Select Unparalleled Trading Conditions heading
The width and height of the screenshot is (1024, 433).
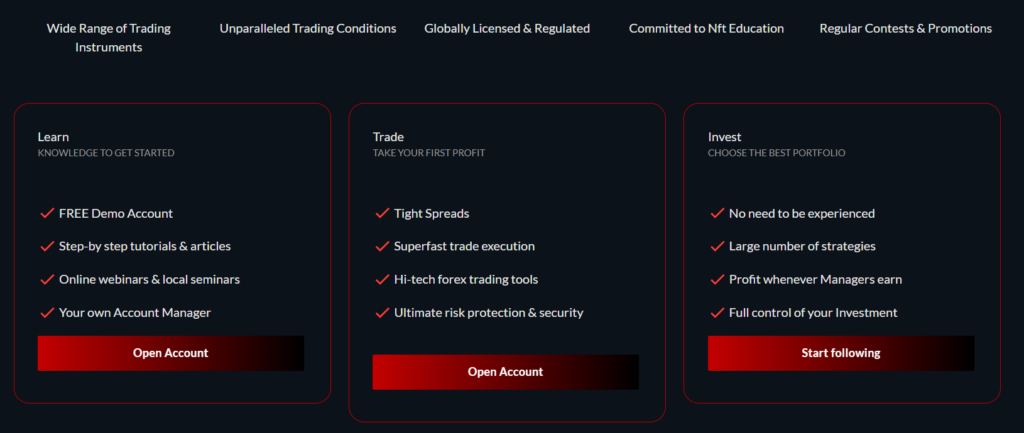click(x=308, y=29)
